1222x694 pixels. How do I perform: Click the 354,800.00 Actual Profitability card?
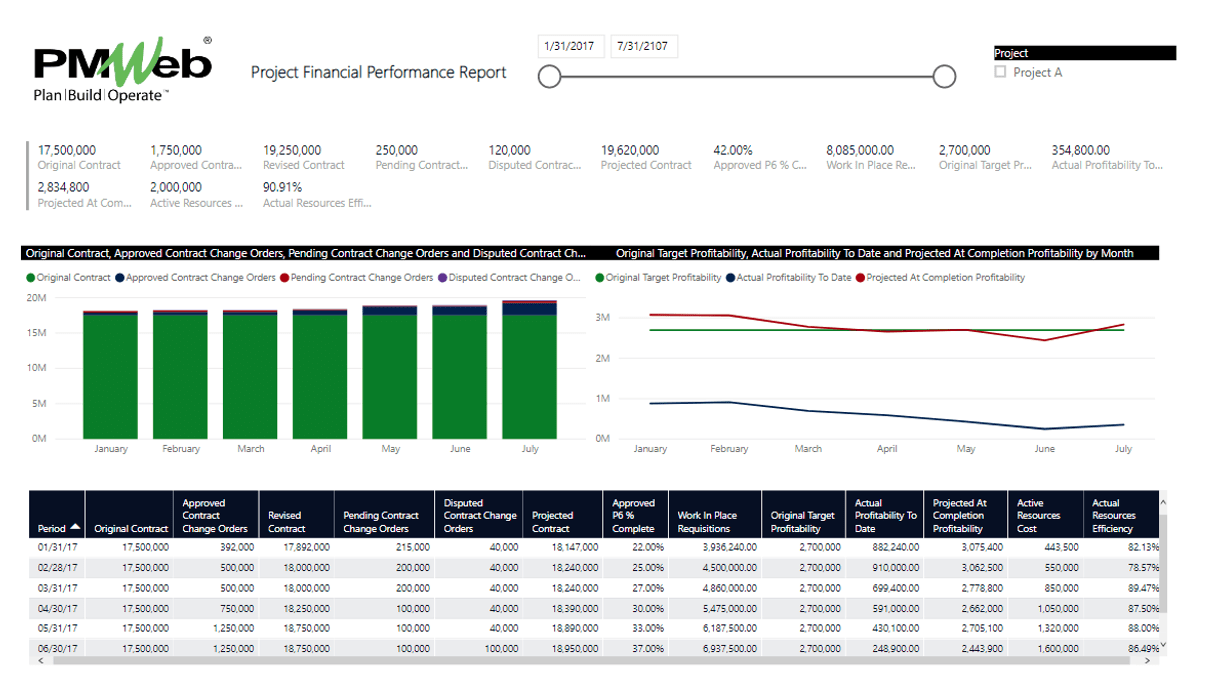[x=1107, y=157]
